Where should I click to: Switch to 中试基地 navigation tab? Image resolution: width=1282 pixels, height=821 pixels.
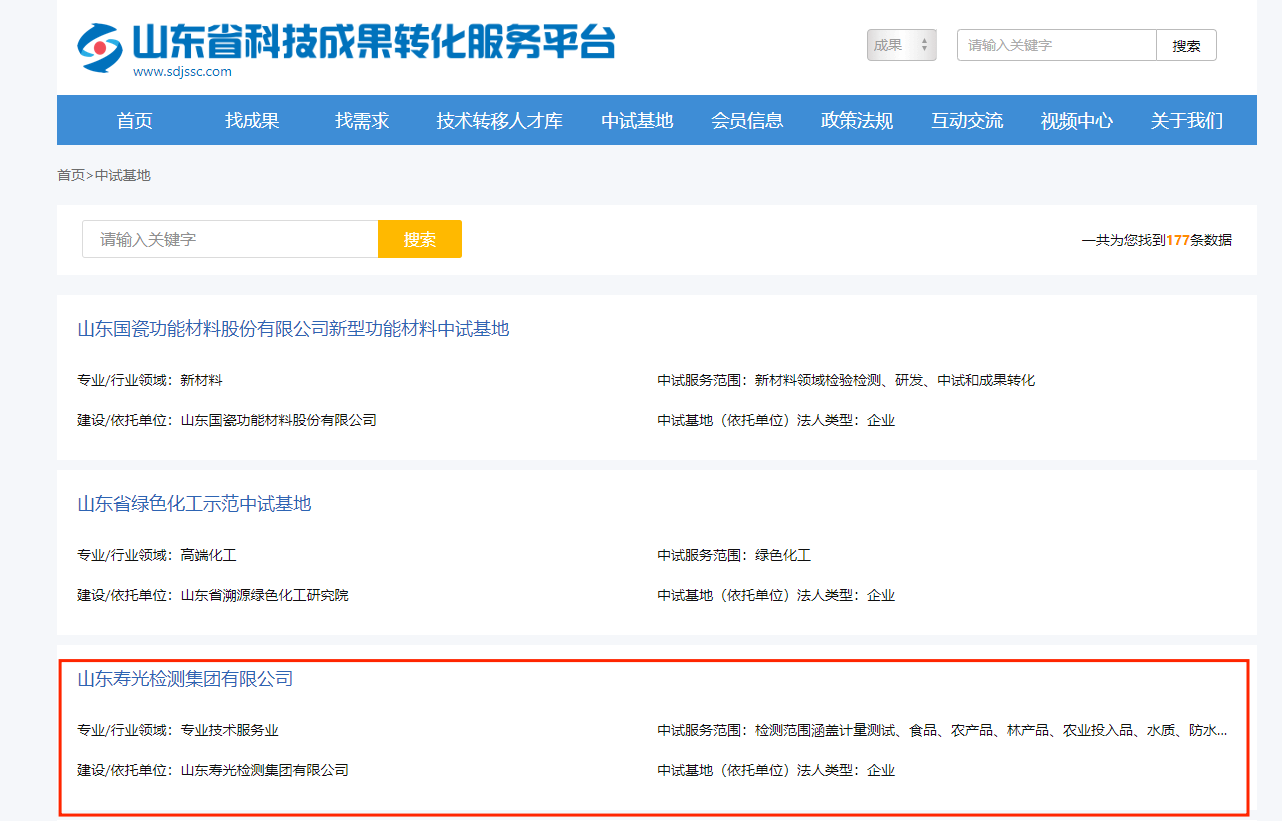(637, 121)
